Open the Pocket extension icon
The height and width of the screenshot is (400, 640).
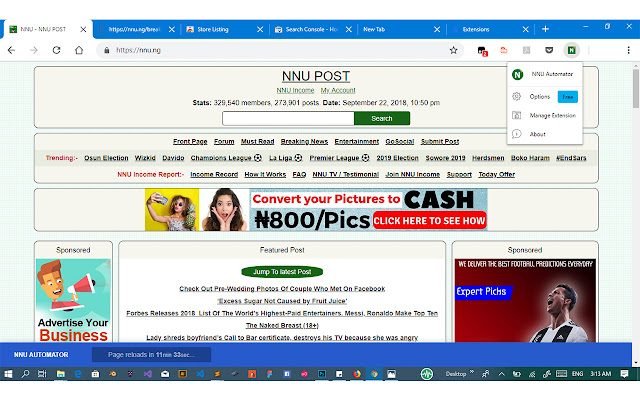coord(549,50)
